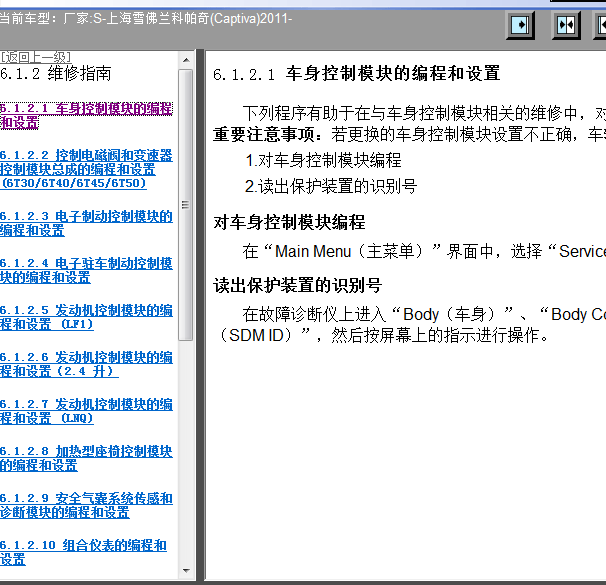
Task: Click the sidebar scroll down arrow
Action: point(186,571)
